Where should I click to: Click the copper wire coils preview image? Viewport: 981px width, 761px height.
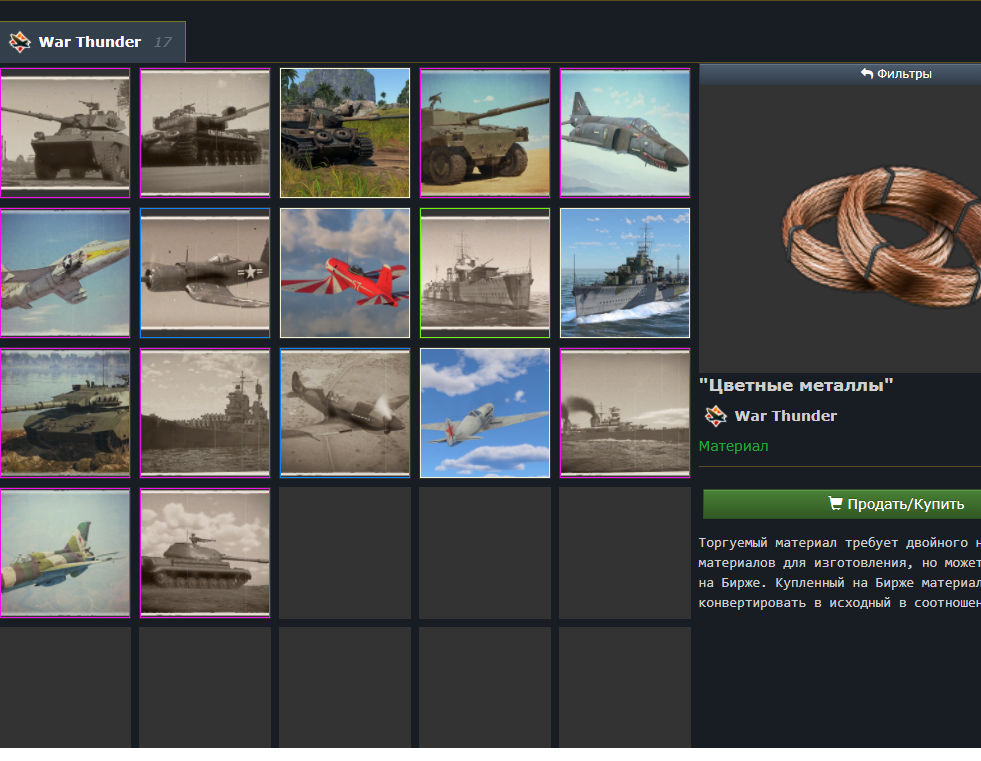[881, 237]
